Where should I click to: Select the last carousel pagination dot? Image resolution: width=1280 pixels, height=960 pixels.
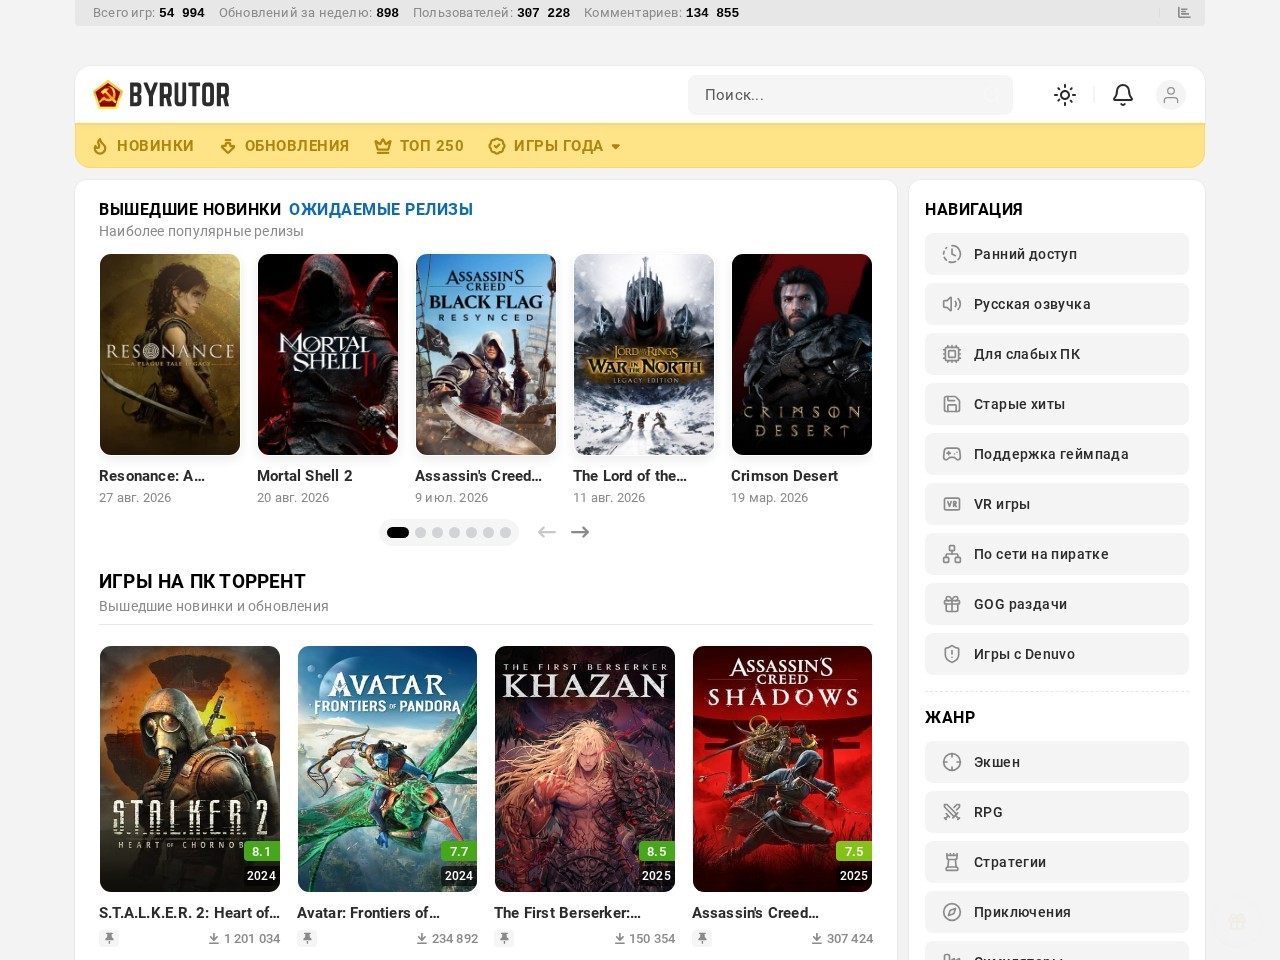tap(506, 532)
